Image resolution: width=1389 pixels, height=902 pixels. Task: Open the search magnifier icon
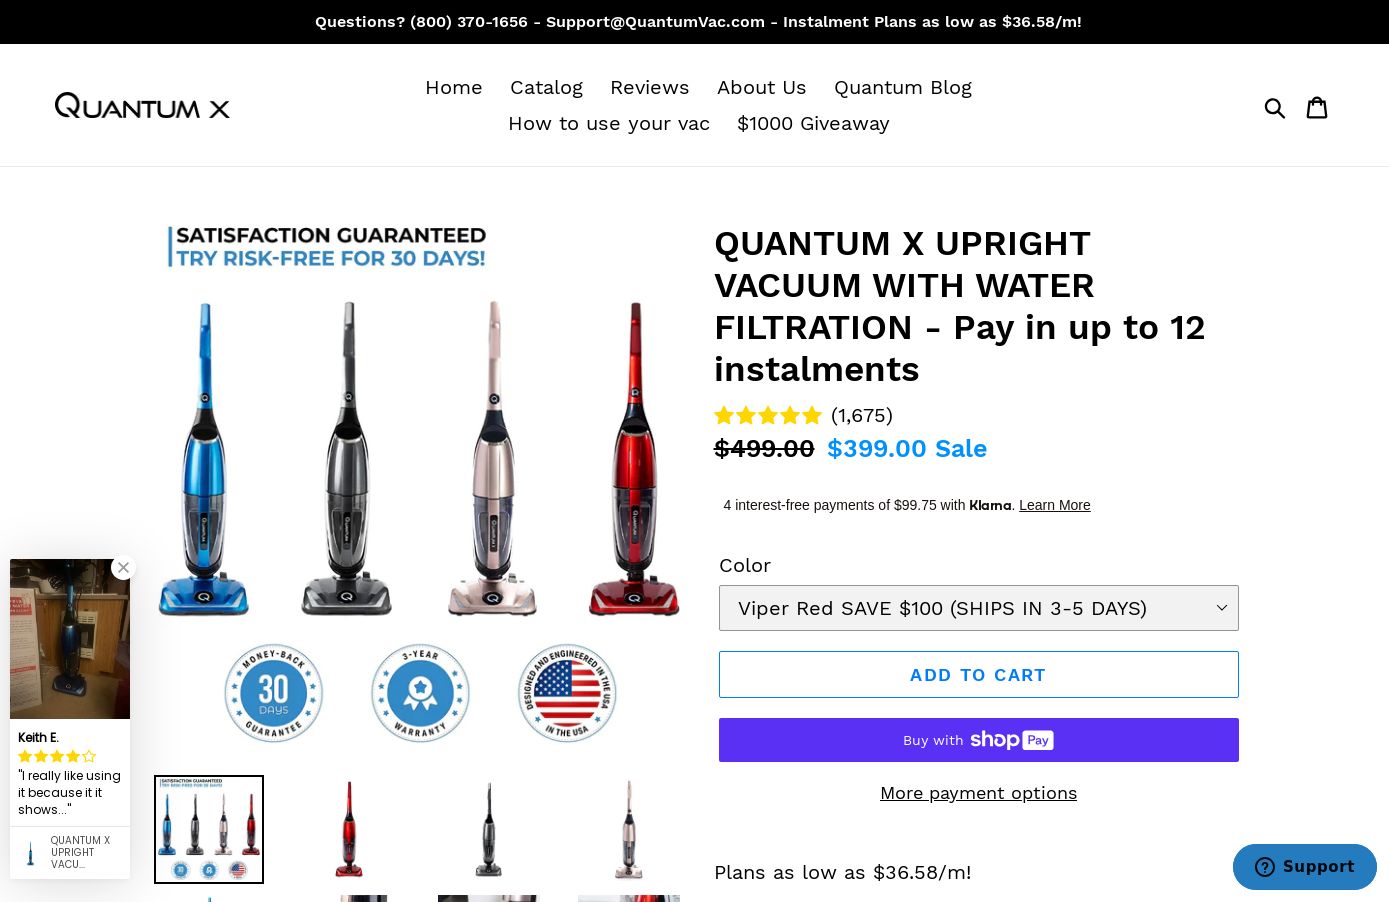click(1274, 108)
